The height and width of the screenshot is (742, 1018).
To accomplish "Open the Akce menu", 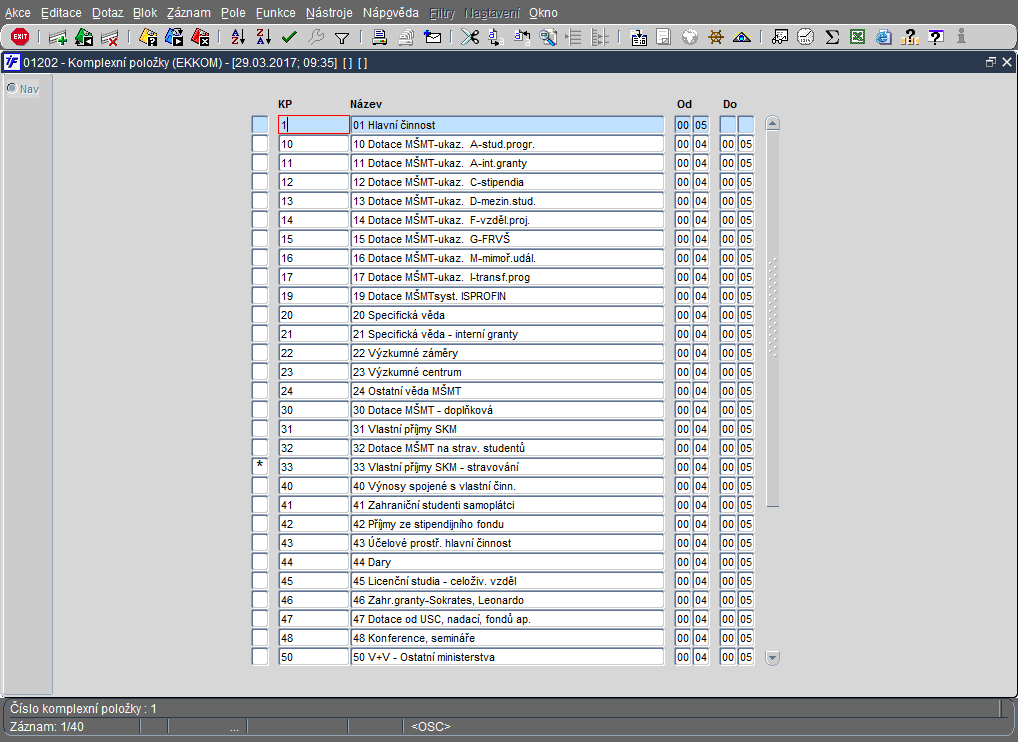I will tap(18, 13).
